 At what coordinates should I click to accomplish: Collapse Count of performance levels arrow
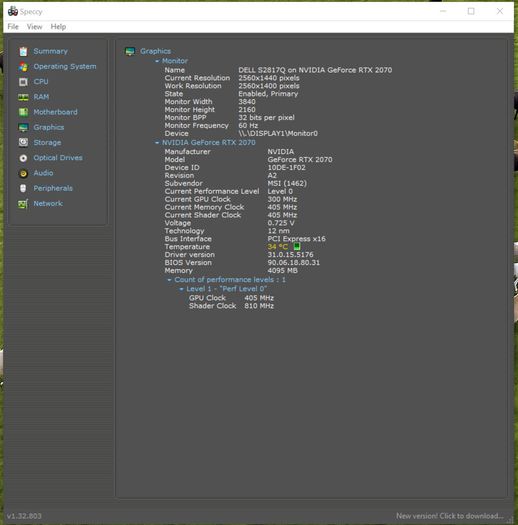point(169,280)
